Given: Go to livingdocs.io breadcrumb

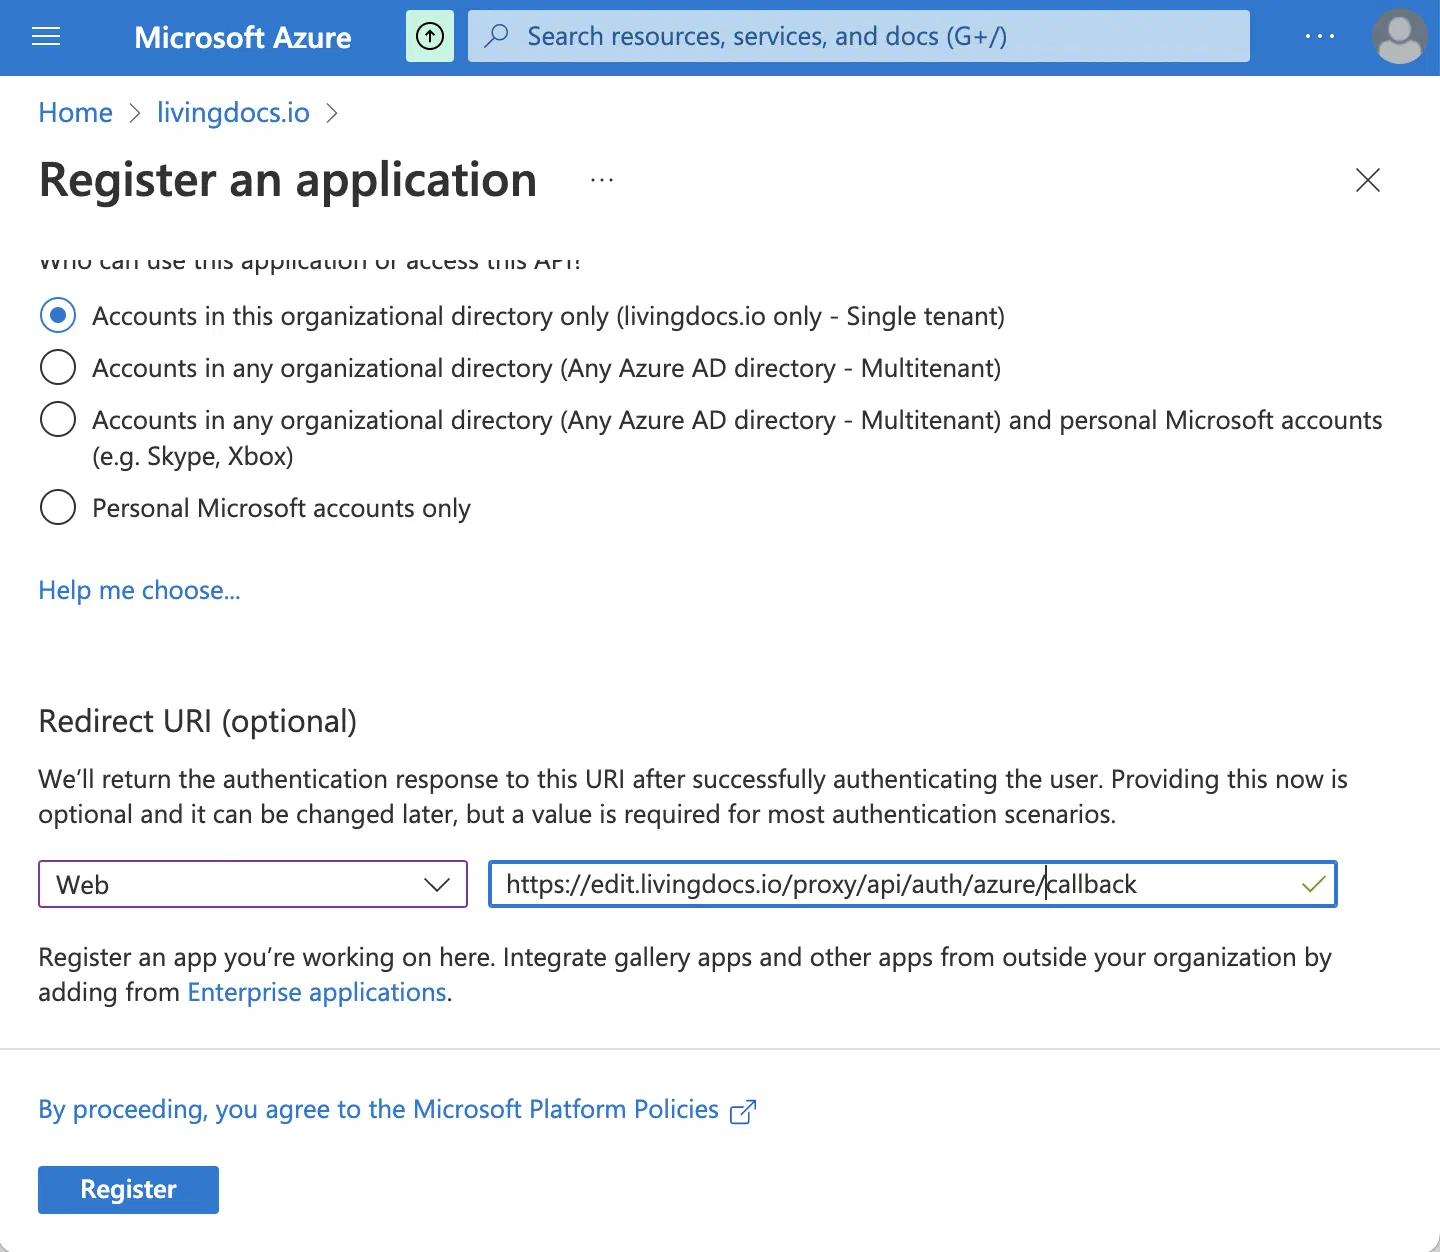Looking at the screenshot, I should (x=233, y=112).
